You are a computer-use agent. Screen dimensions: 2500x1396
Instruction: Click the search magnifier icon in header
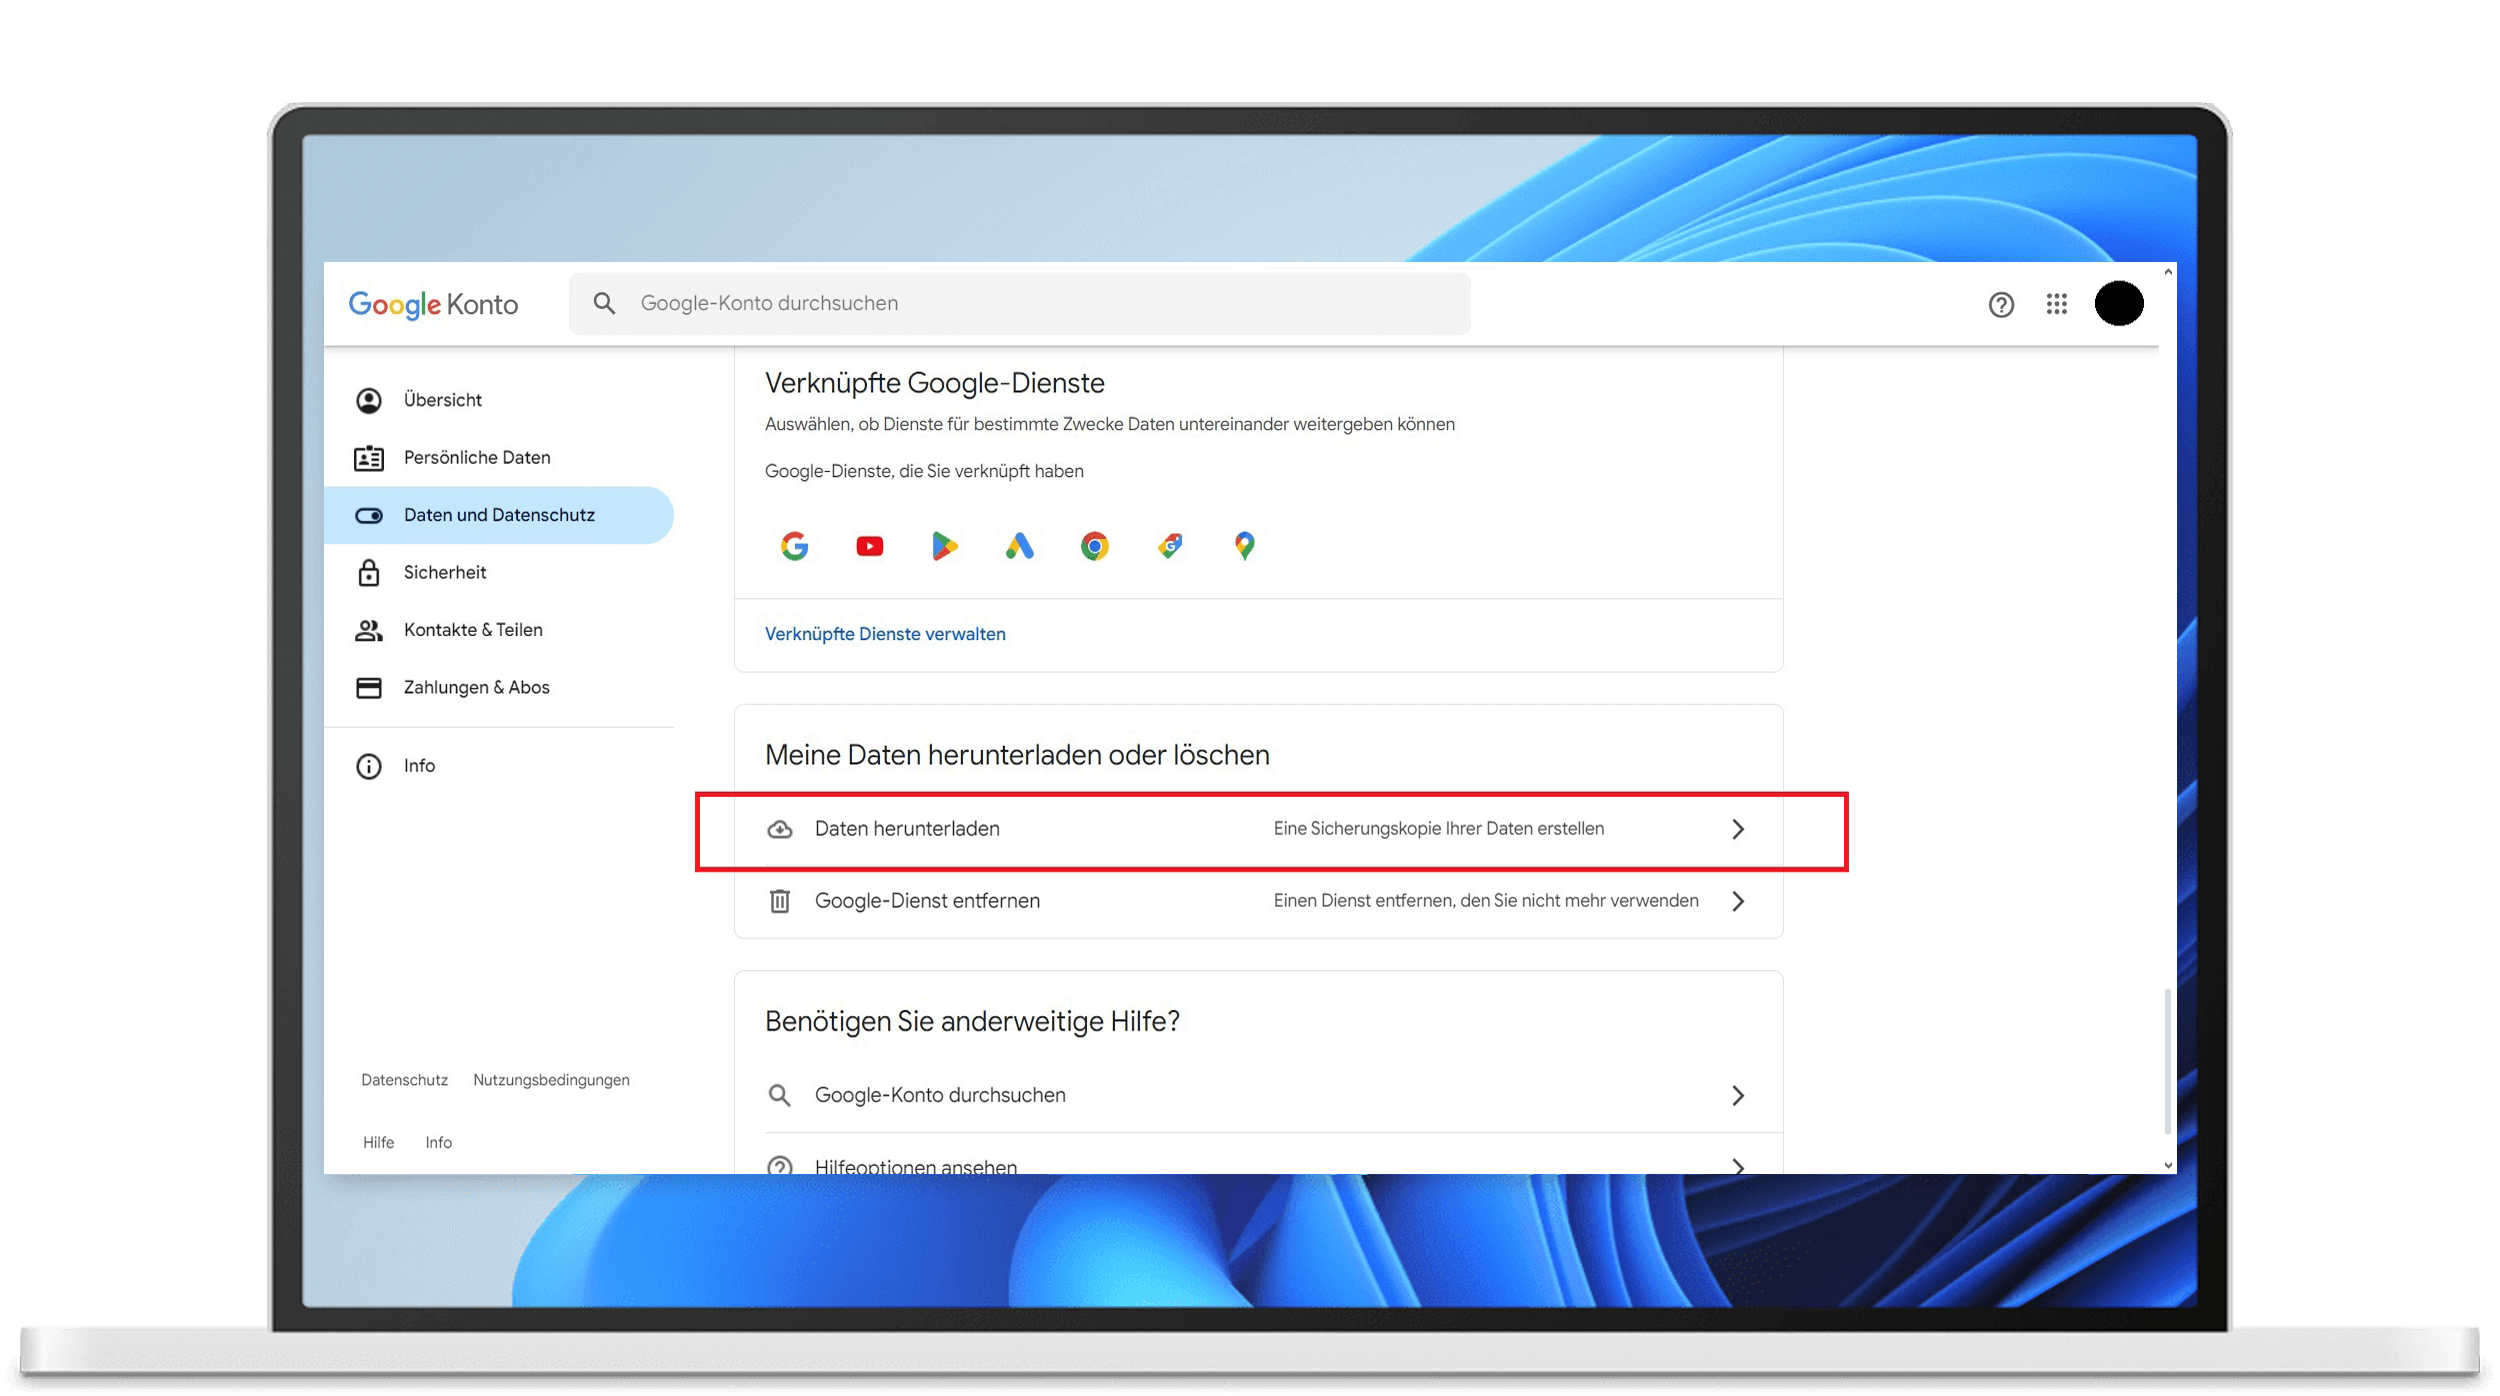coord(604,303)
